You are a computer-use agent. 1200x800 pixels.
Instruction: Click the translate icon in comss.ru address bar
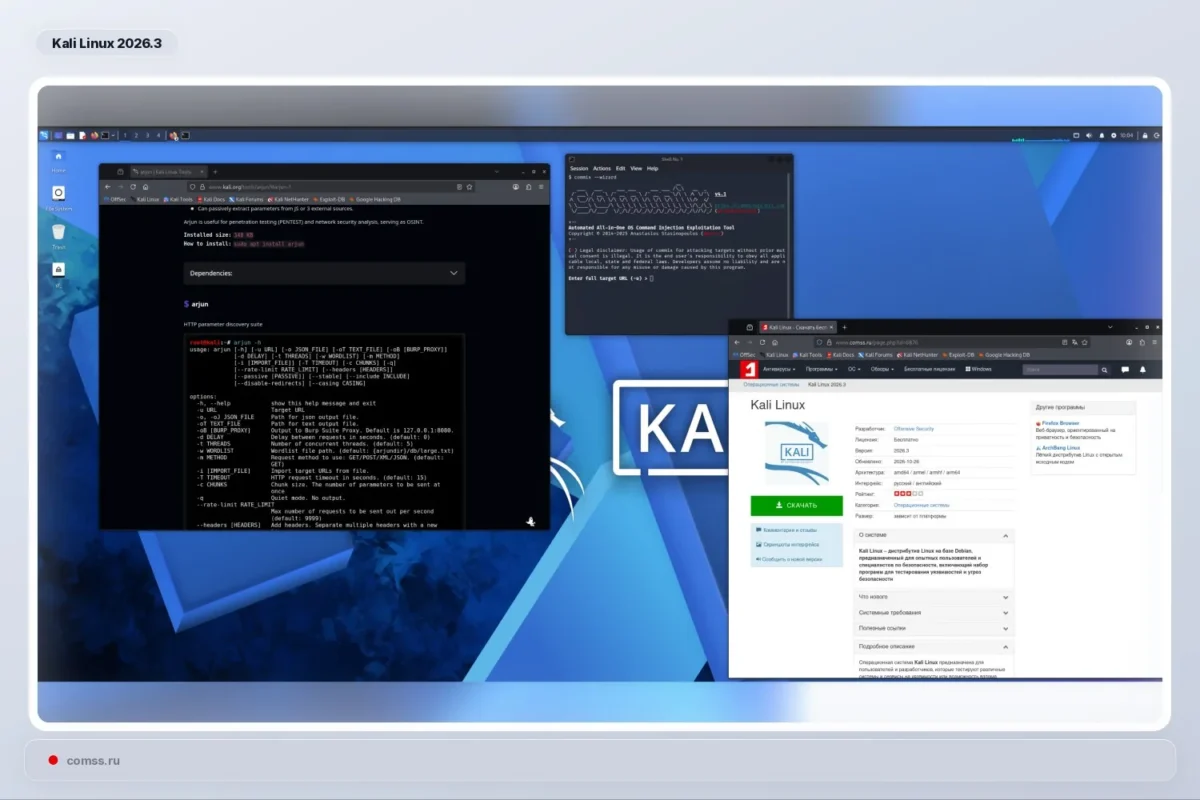1075,342
